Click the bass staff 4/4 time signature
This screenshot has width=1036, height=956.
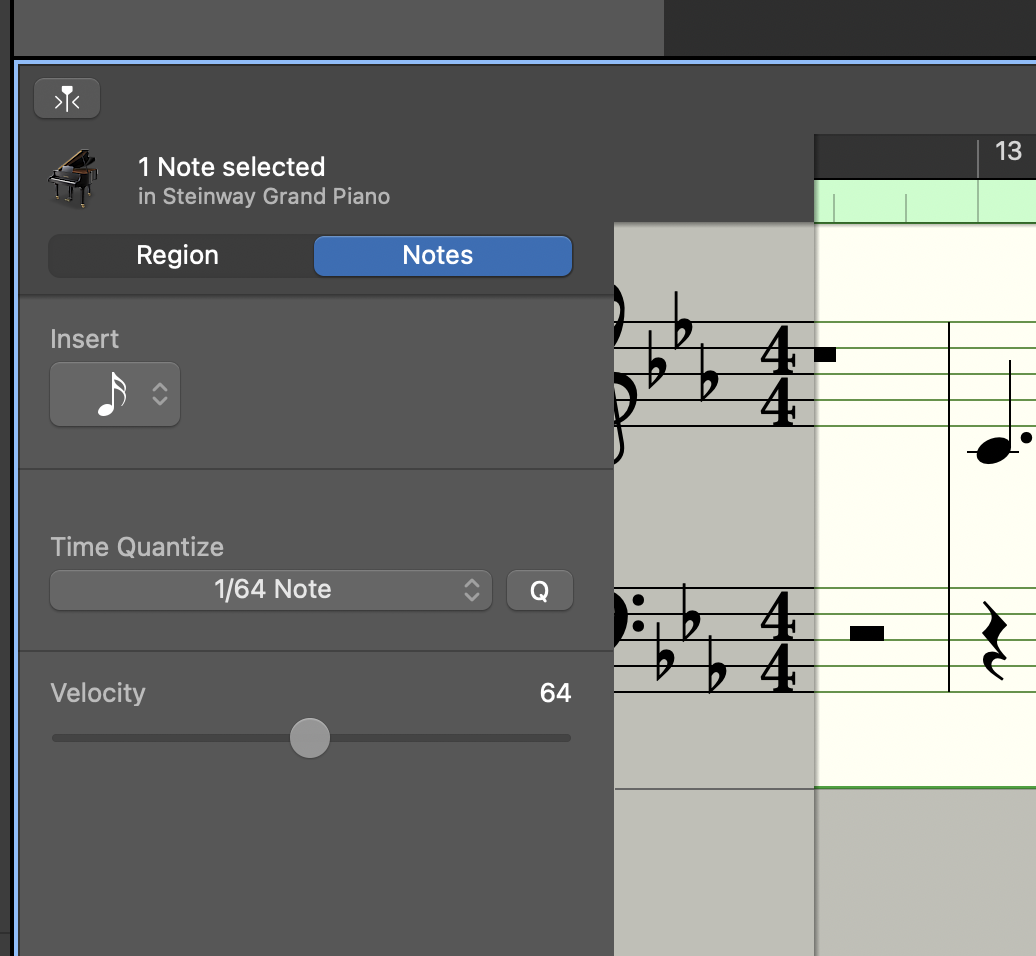(x=778, y=641)
